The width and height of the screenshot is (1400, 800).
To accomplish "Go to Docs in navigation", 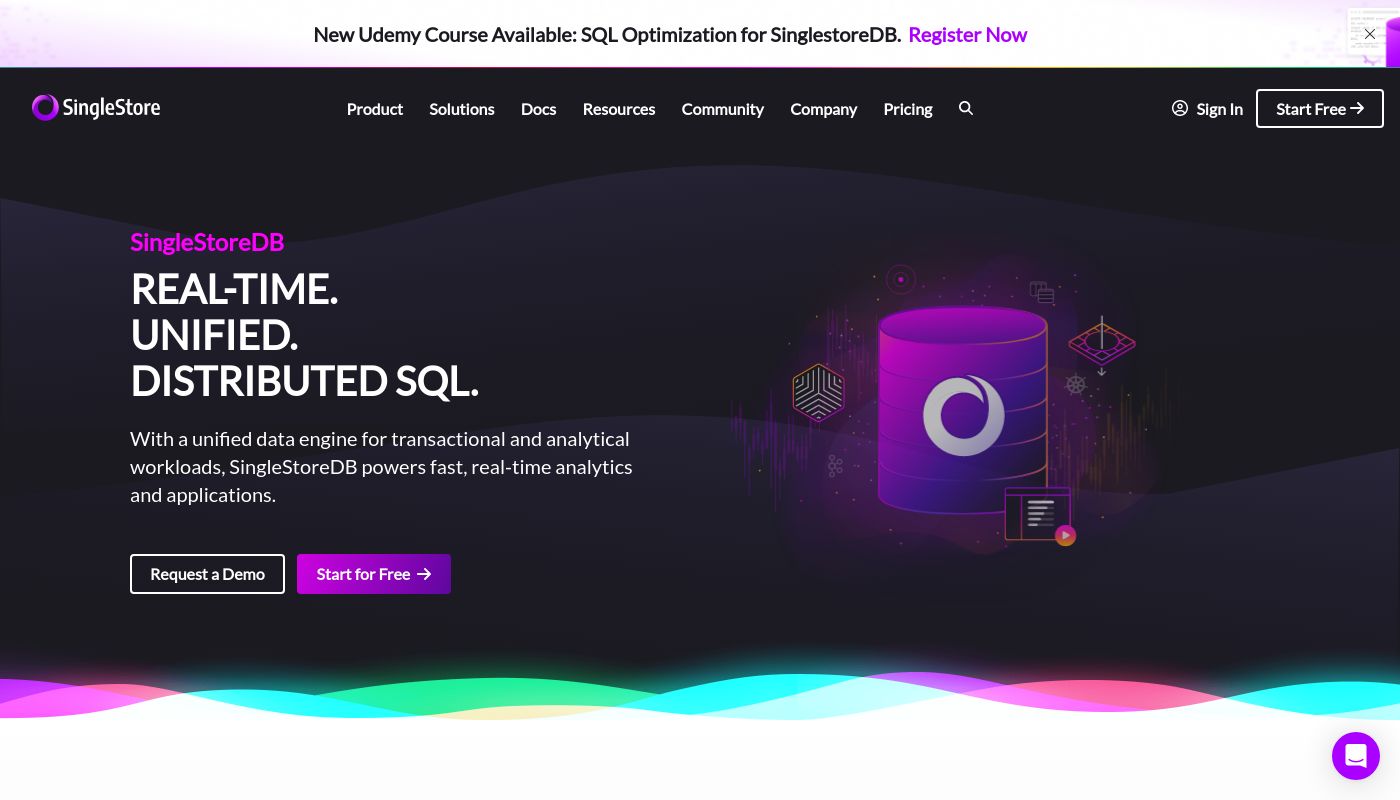I will (538, 109).
